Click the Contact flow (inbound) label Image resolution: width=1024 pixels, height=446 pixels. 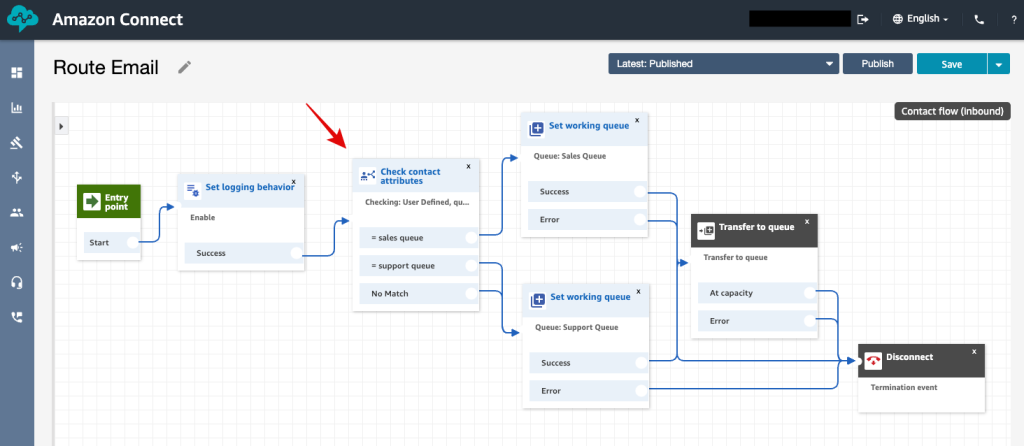tap(952, 111)
